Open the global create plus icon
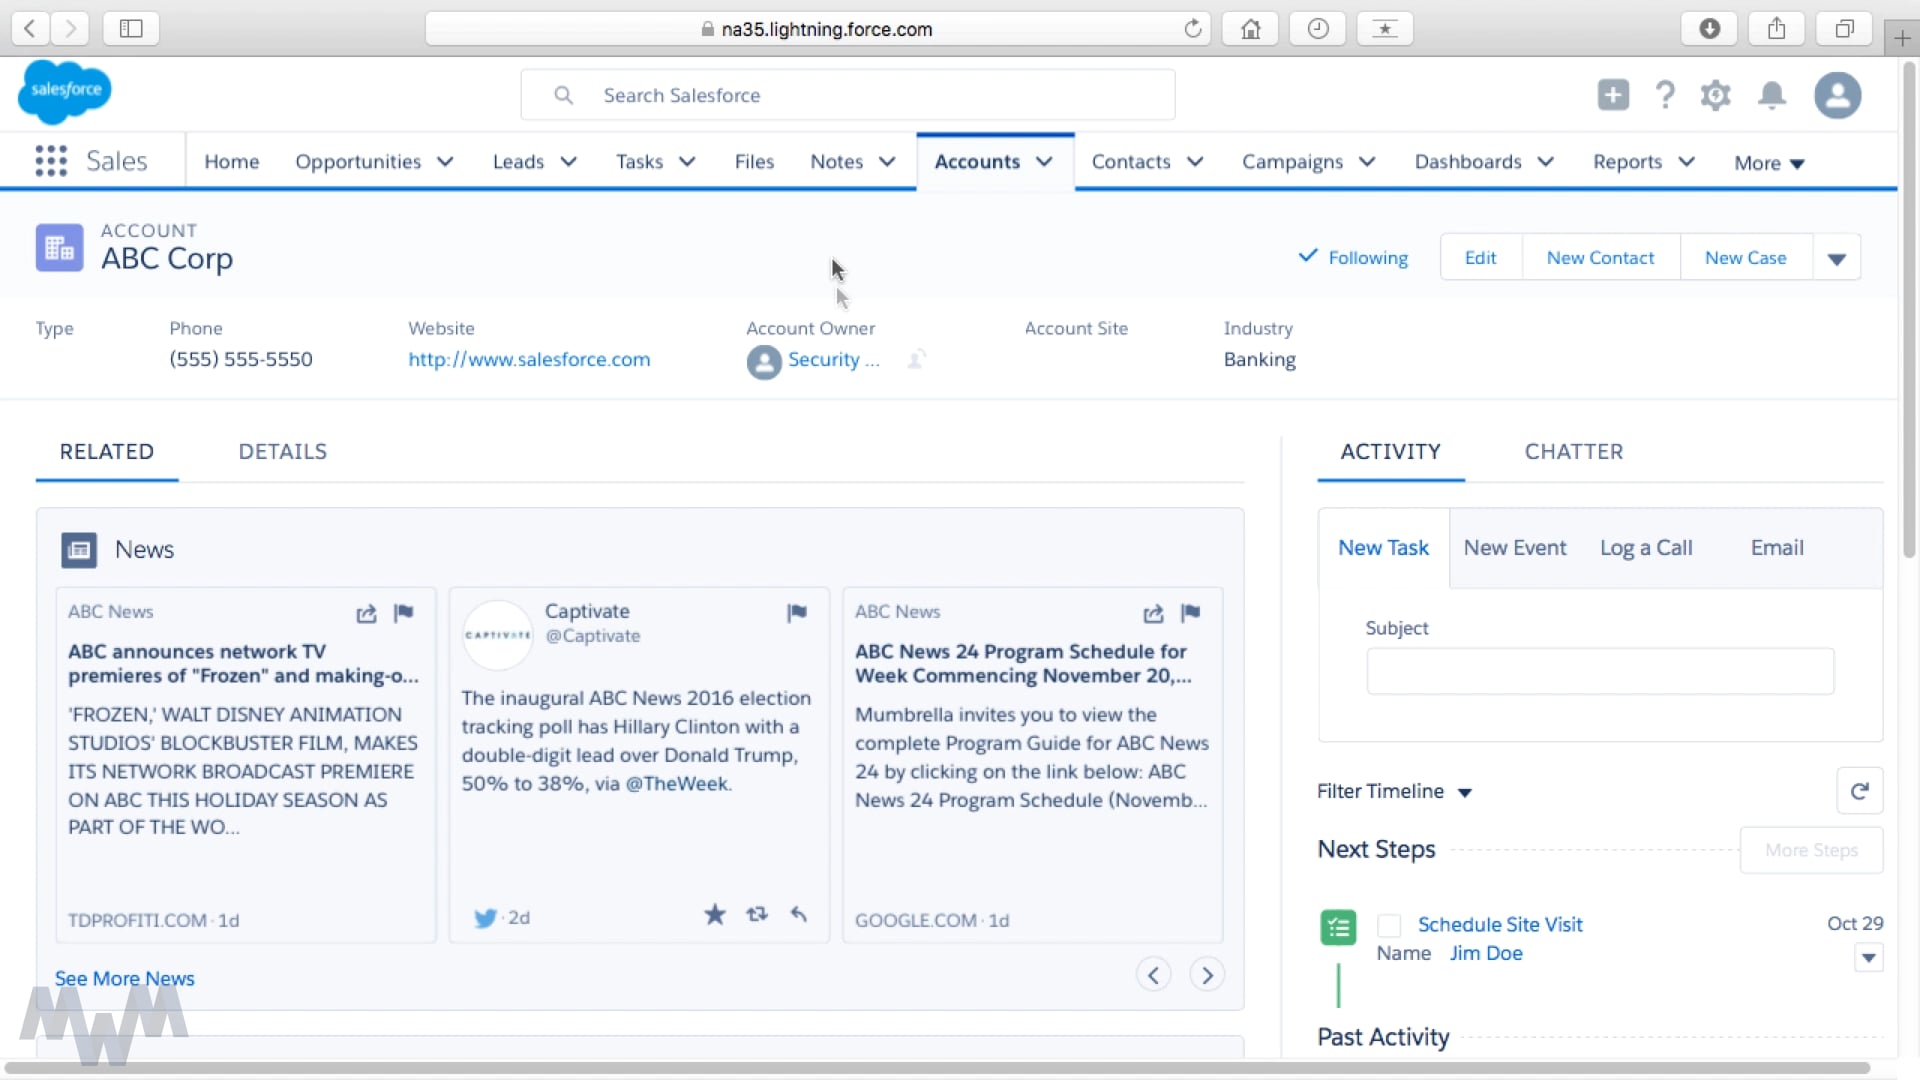 click(x=1613, y=95)
